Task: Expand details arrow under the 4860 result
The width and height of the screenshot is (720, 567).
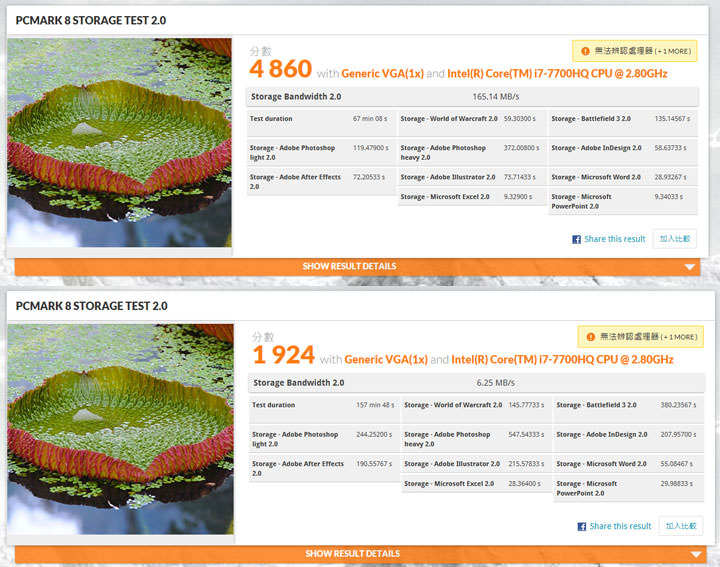Action: (689, 267)
